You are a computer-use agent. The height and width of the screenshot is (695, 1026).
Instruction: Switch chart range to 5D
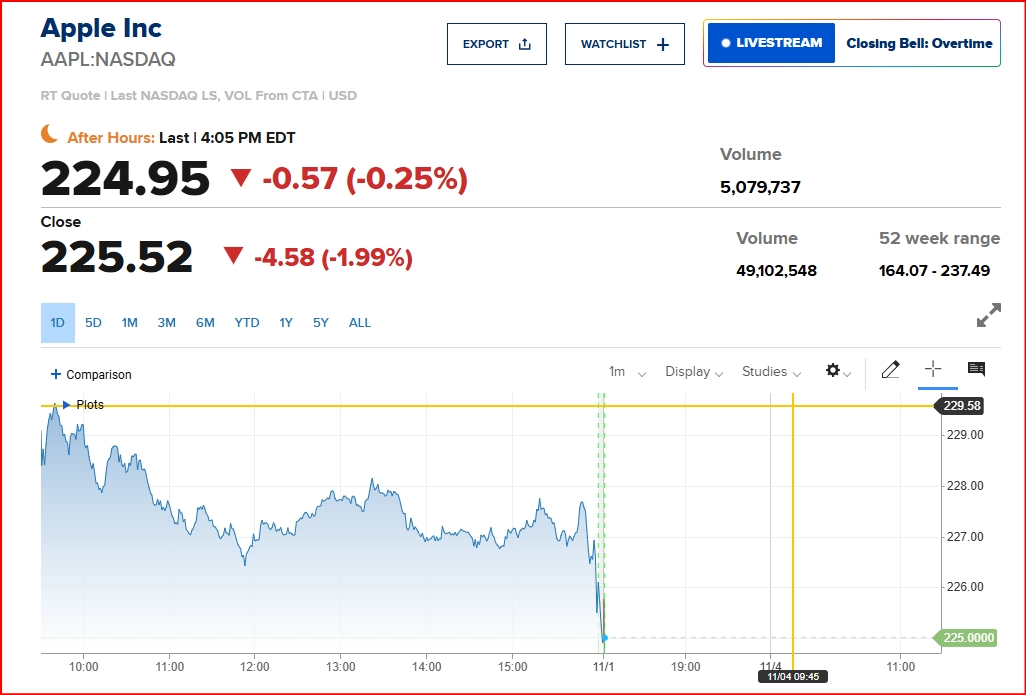click(x=93, y=323)
